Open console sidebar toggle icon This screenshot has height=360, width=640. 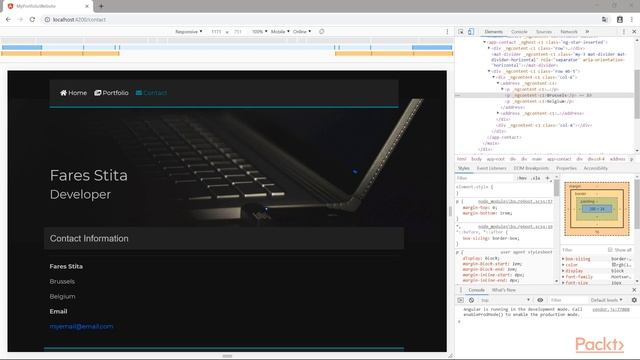tap(460, 300)
